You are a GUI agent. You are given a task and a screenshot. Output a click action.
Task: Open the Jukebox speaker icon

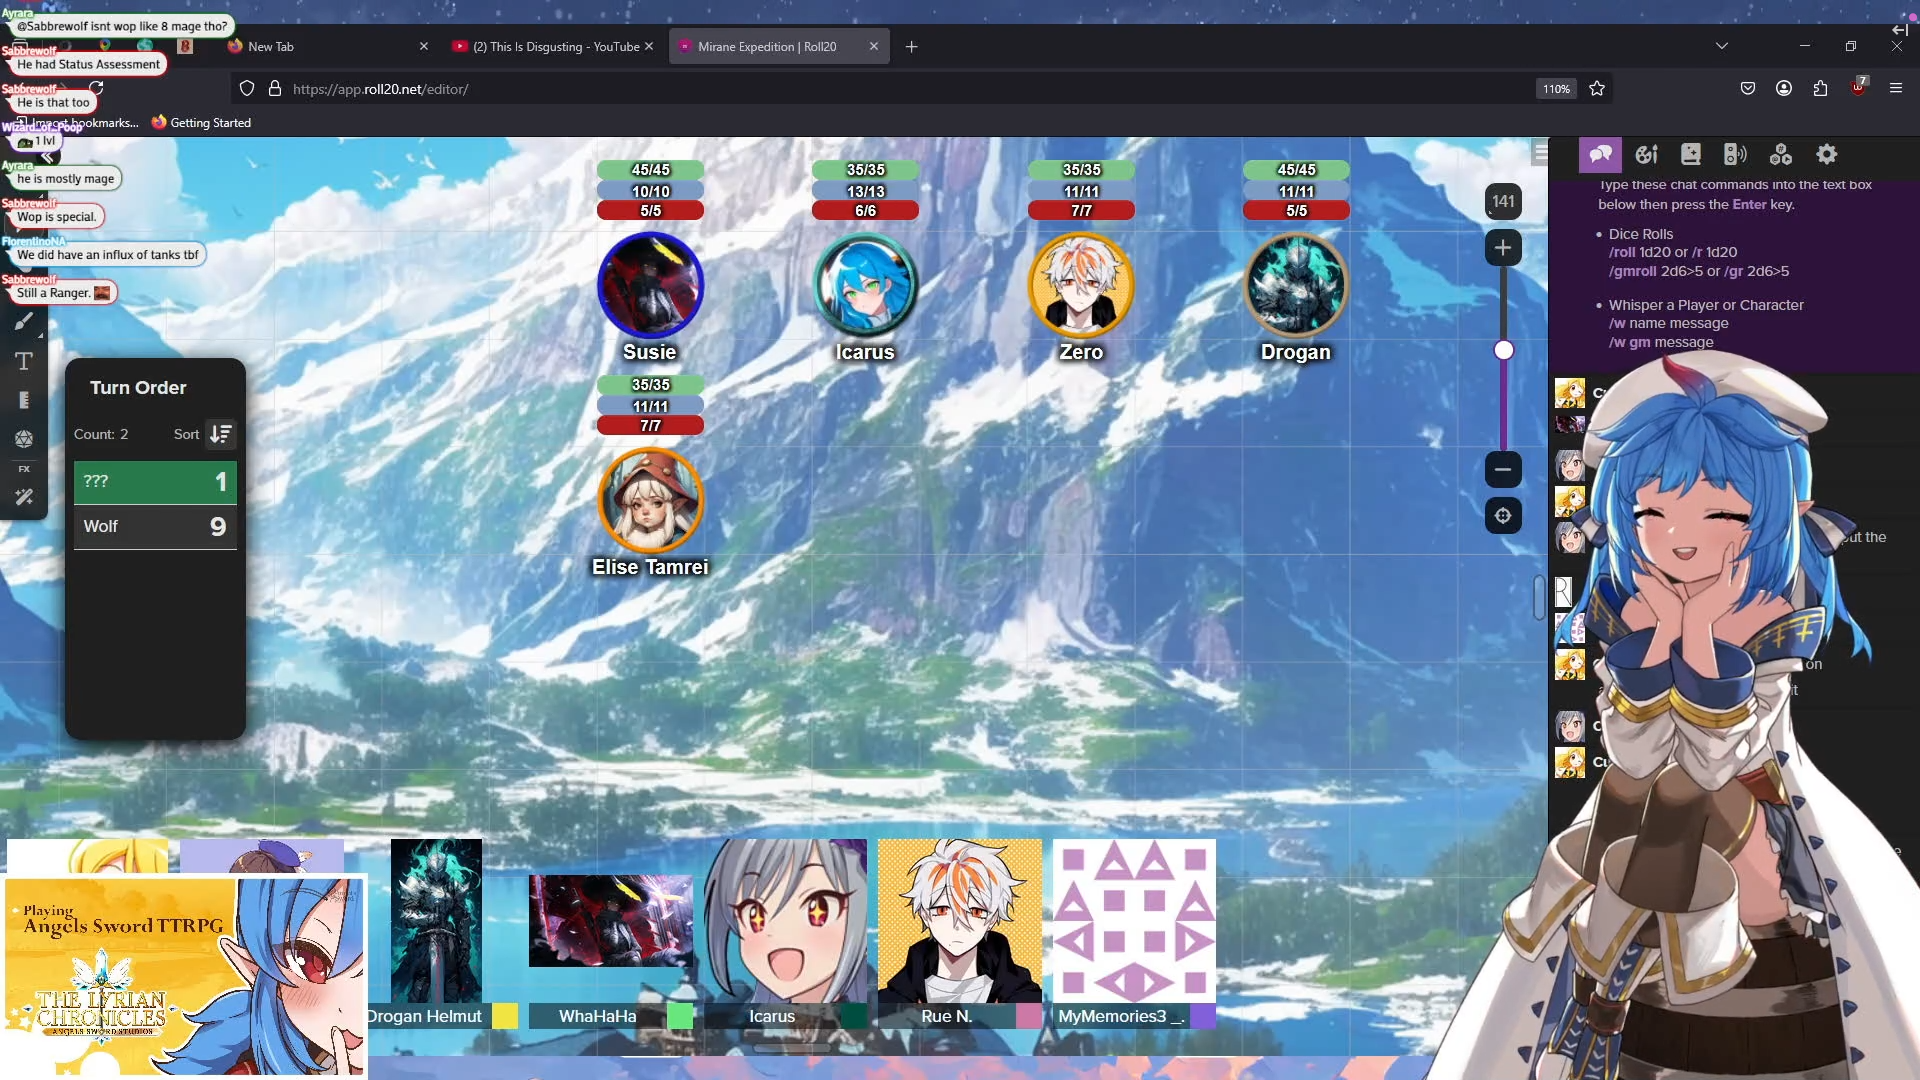1735,154
